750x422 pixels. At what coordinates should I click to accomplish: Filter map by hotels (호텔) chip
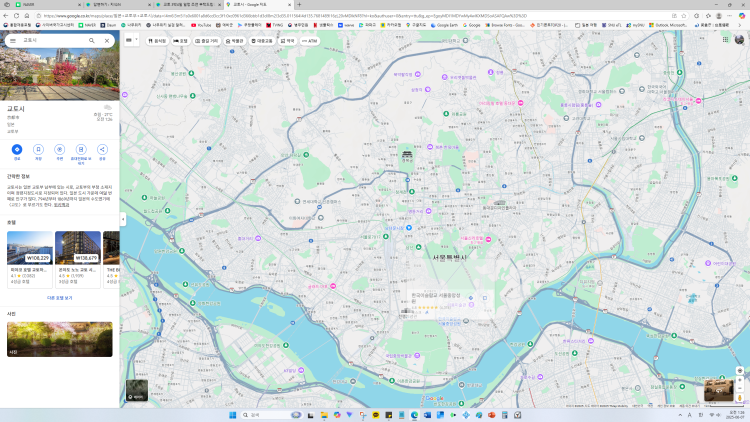[180, 41]
